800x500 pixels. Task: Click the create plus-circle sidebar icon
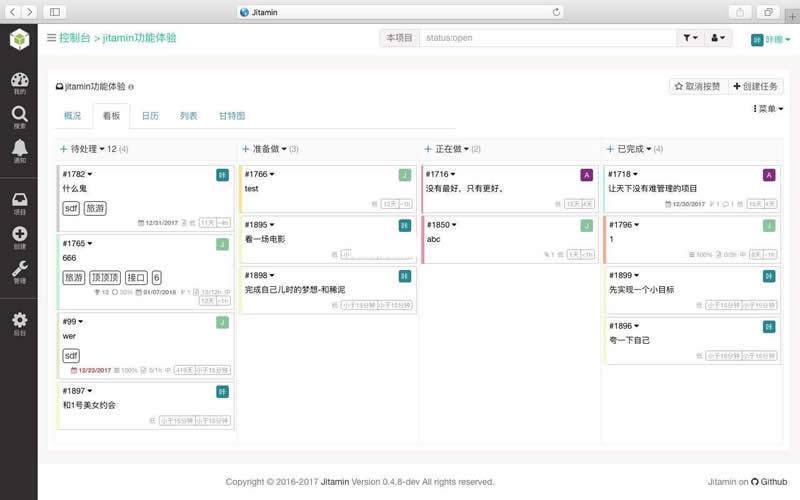point(19,236)
